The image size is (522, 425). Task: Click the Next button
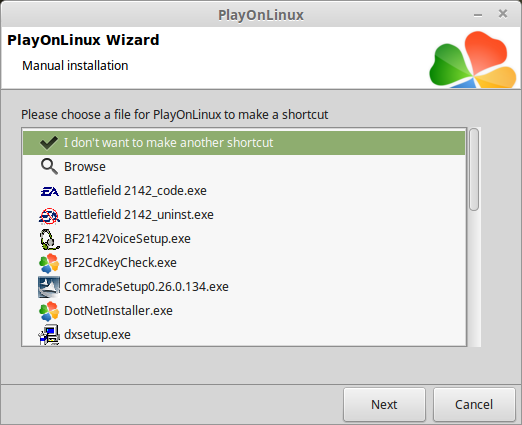(x=384, y=405)
